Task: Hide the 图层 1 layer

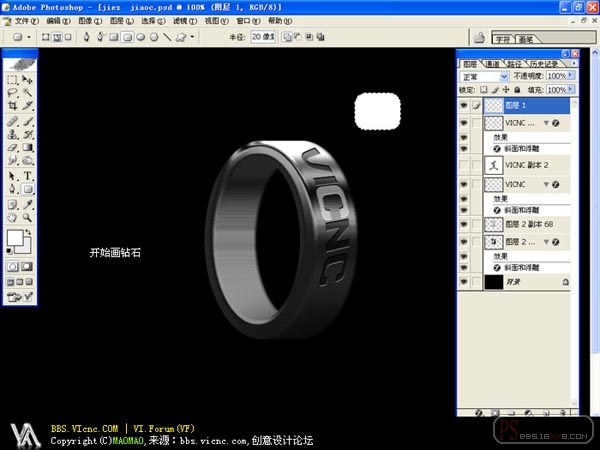Action: point(464,105)
